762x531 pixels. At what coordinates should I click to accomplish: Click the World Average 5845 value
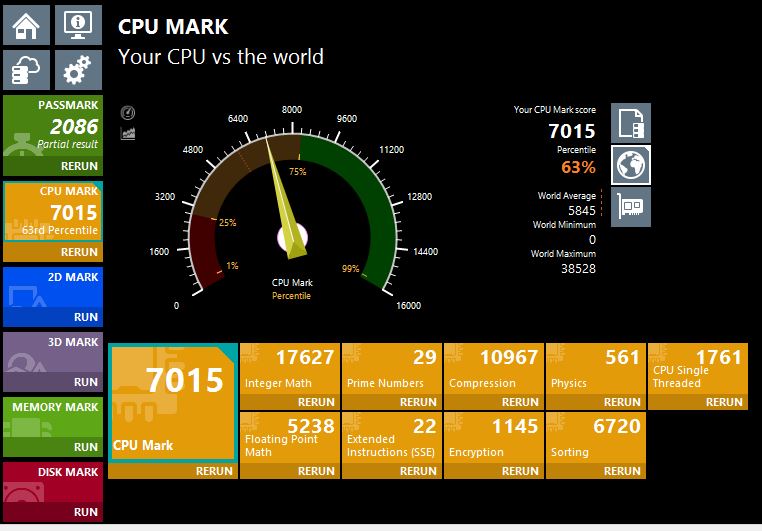[581, 211]
